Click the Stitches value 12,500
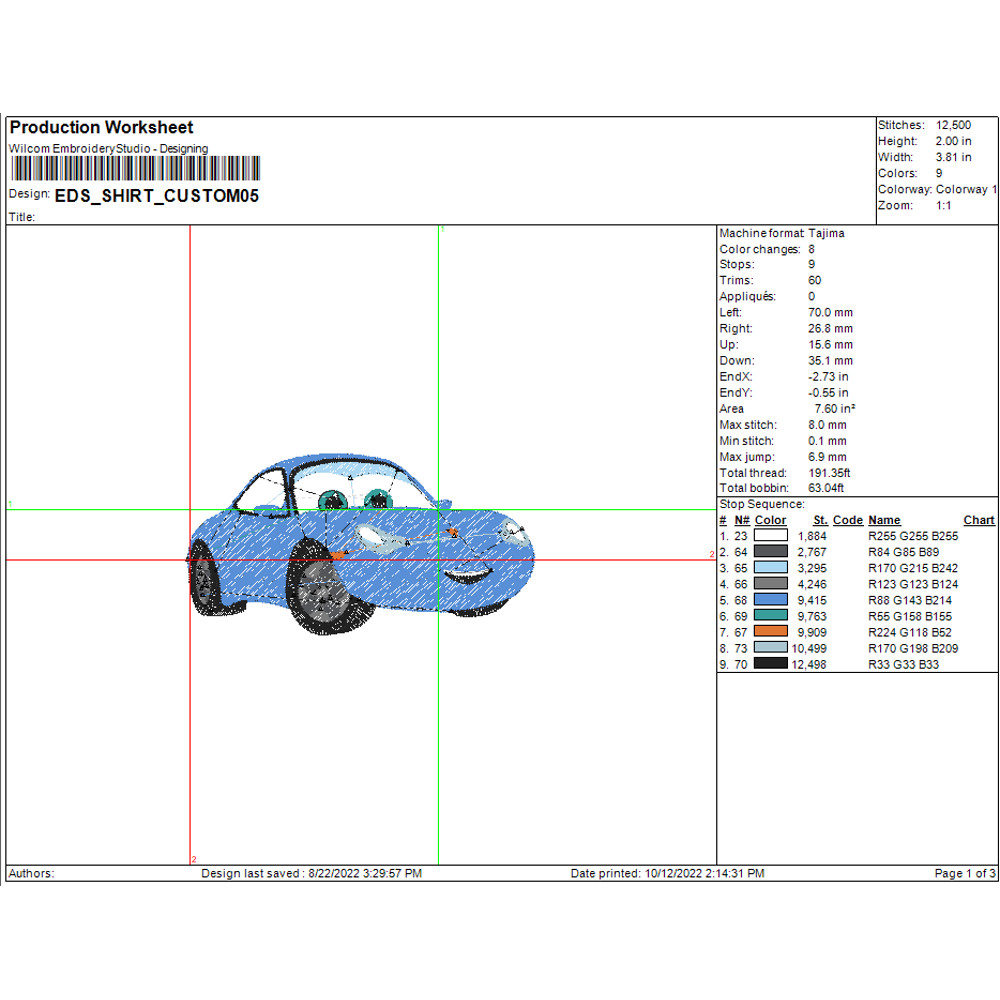The width and height of the screenshot is (1000, 1000). coord(953,125)
